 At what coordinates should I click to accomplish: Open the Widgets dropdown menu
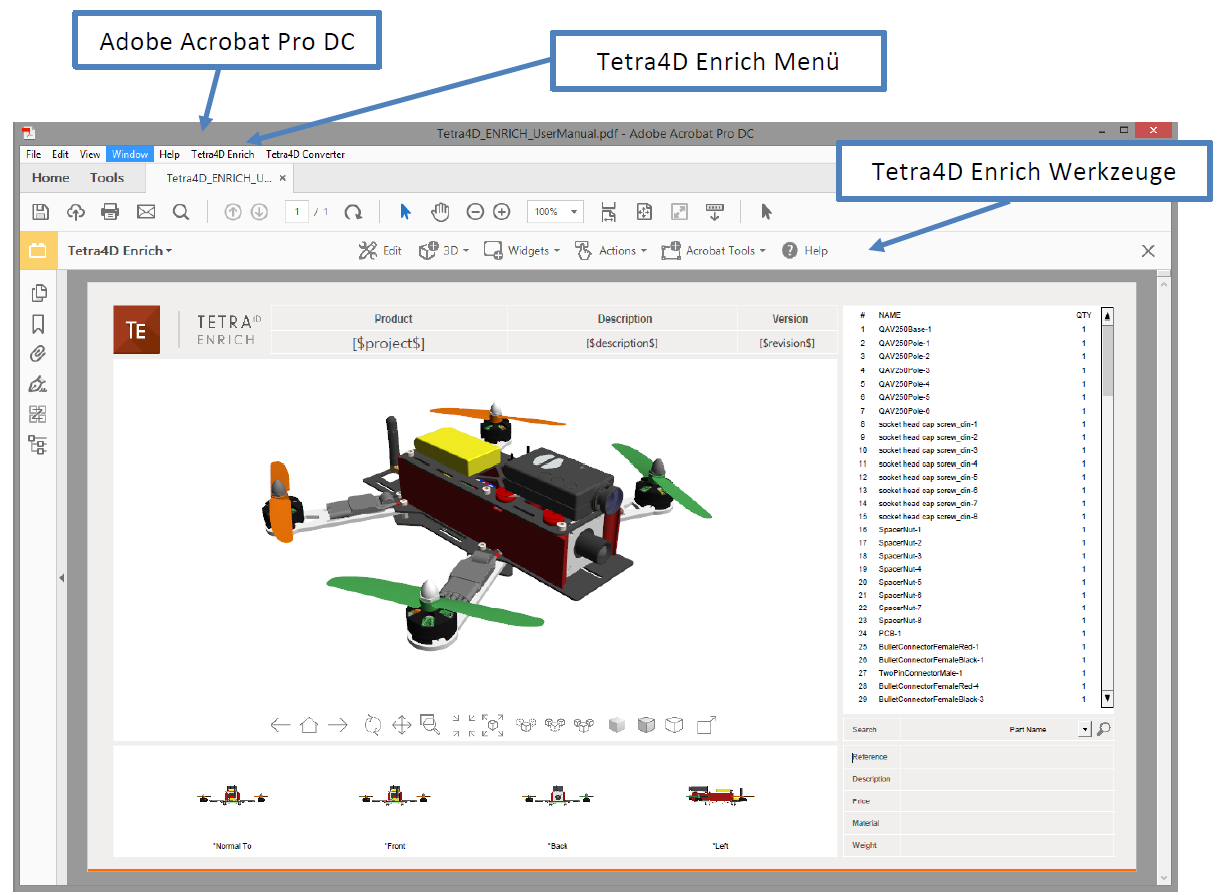[521, 250]
